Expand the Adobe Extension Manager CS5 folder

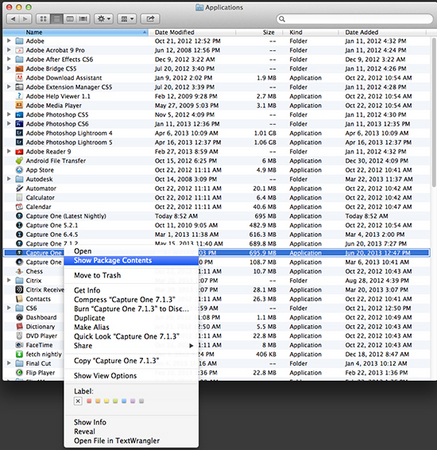[9, 87]
